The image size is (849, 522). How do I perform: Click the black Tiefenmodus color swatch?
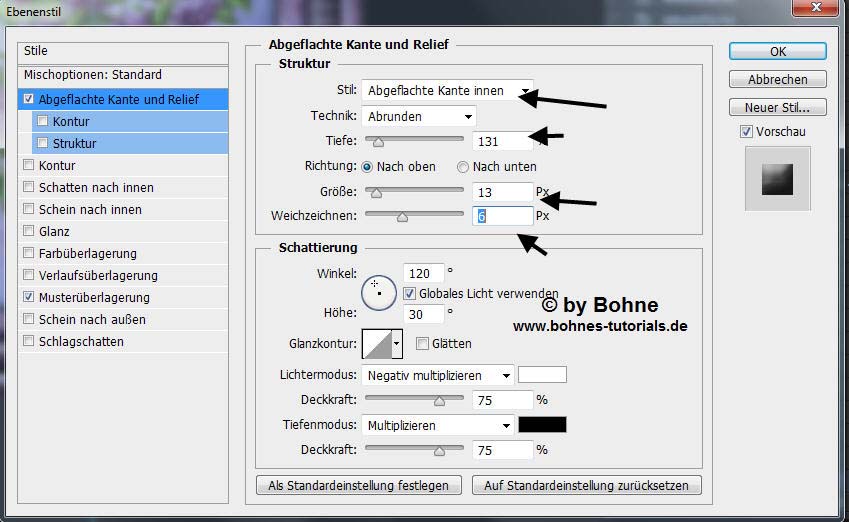click(x=542, y=425)
